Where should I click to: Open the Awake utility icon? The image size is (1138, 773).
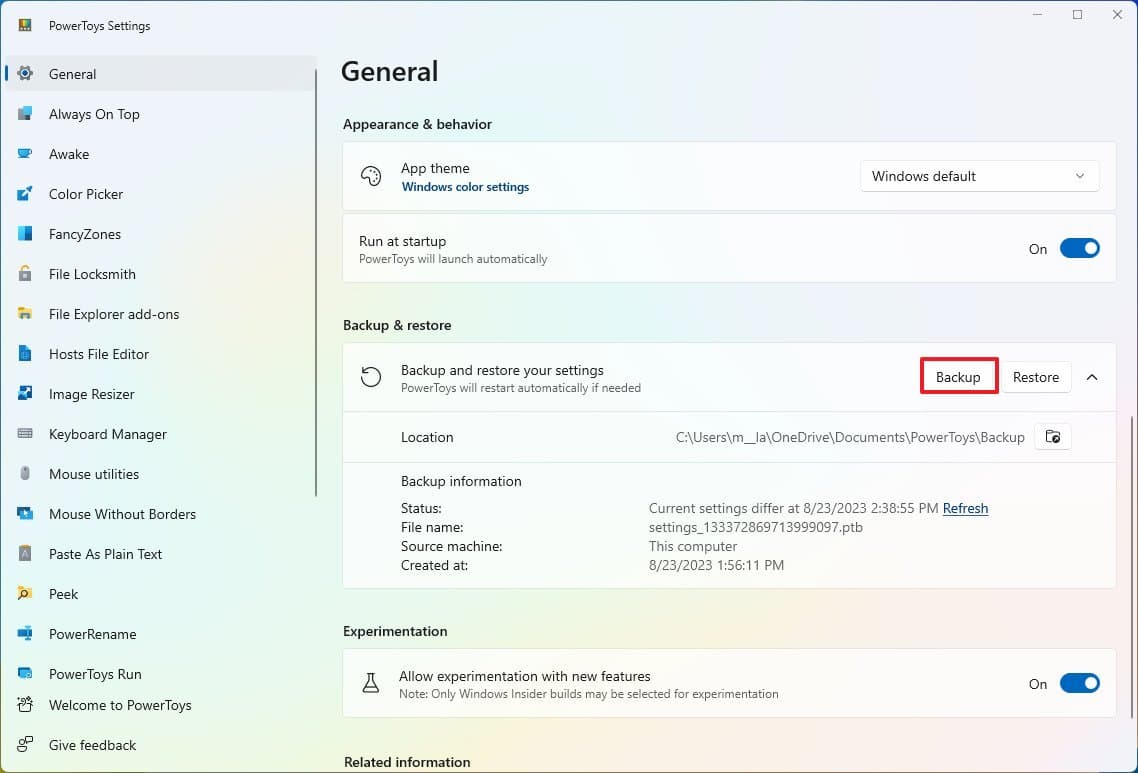(25, 154)
